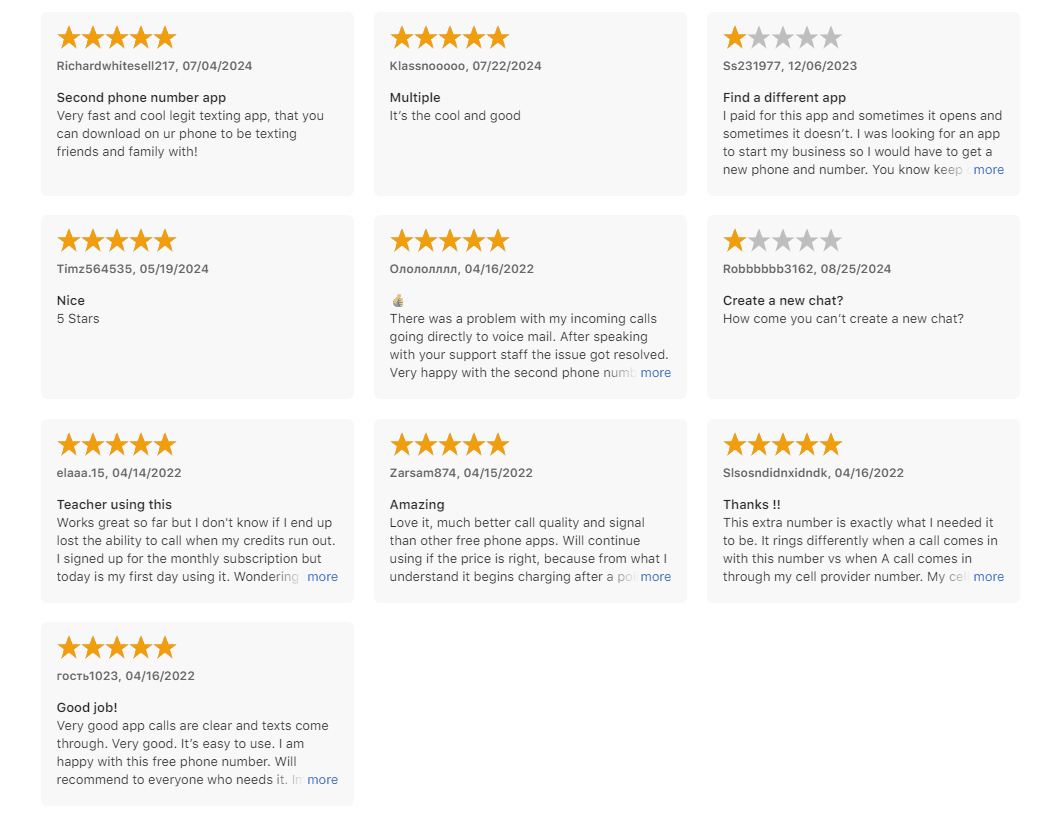Click the star rating on гость1023's review
Image resolution: width=1056 pixels, height=817 pixels.
point(117,647)
